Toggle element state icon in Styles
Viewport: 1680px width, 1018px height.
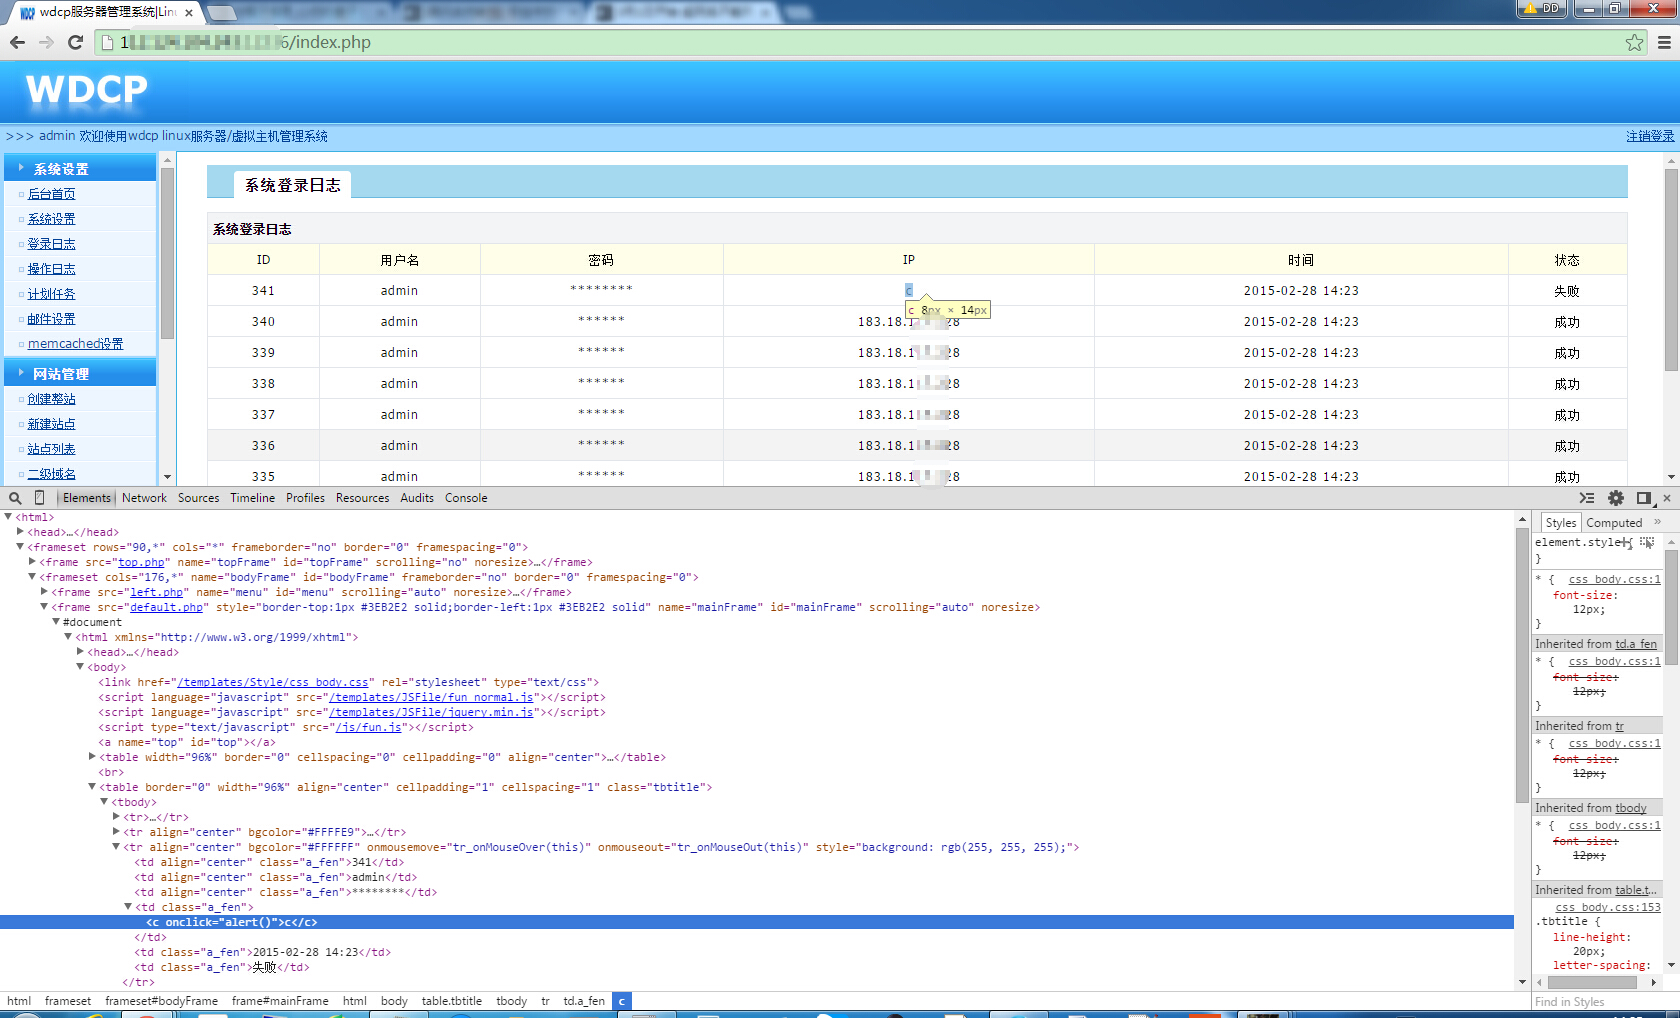click(1647, 542)
